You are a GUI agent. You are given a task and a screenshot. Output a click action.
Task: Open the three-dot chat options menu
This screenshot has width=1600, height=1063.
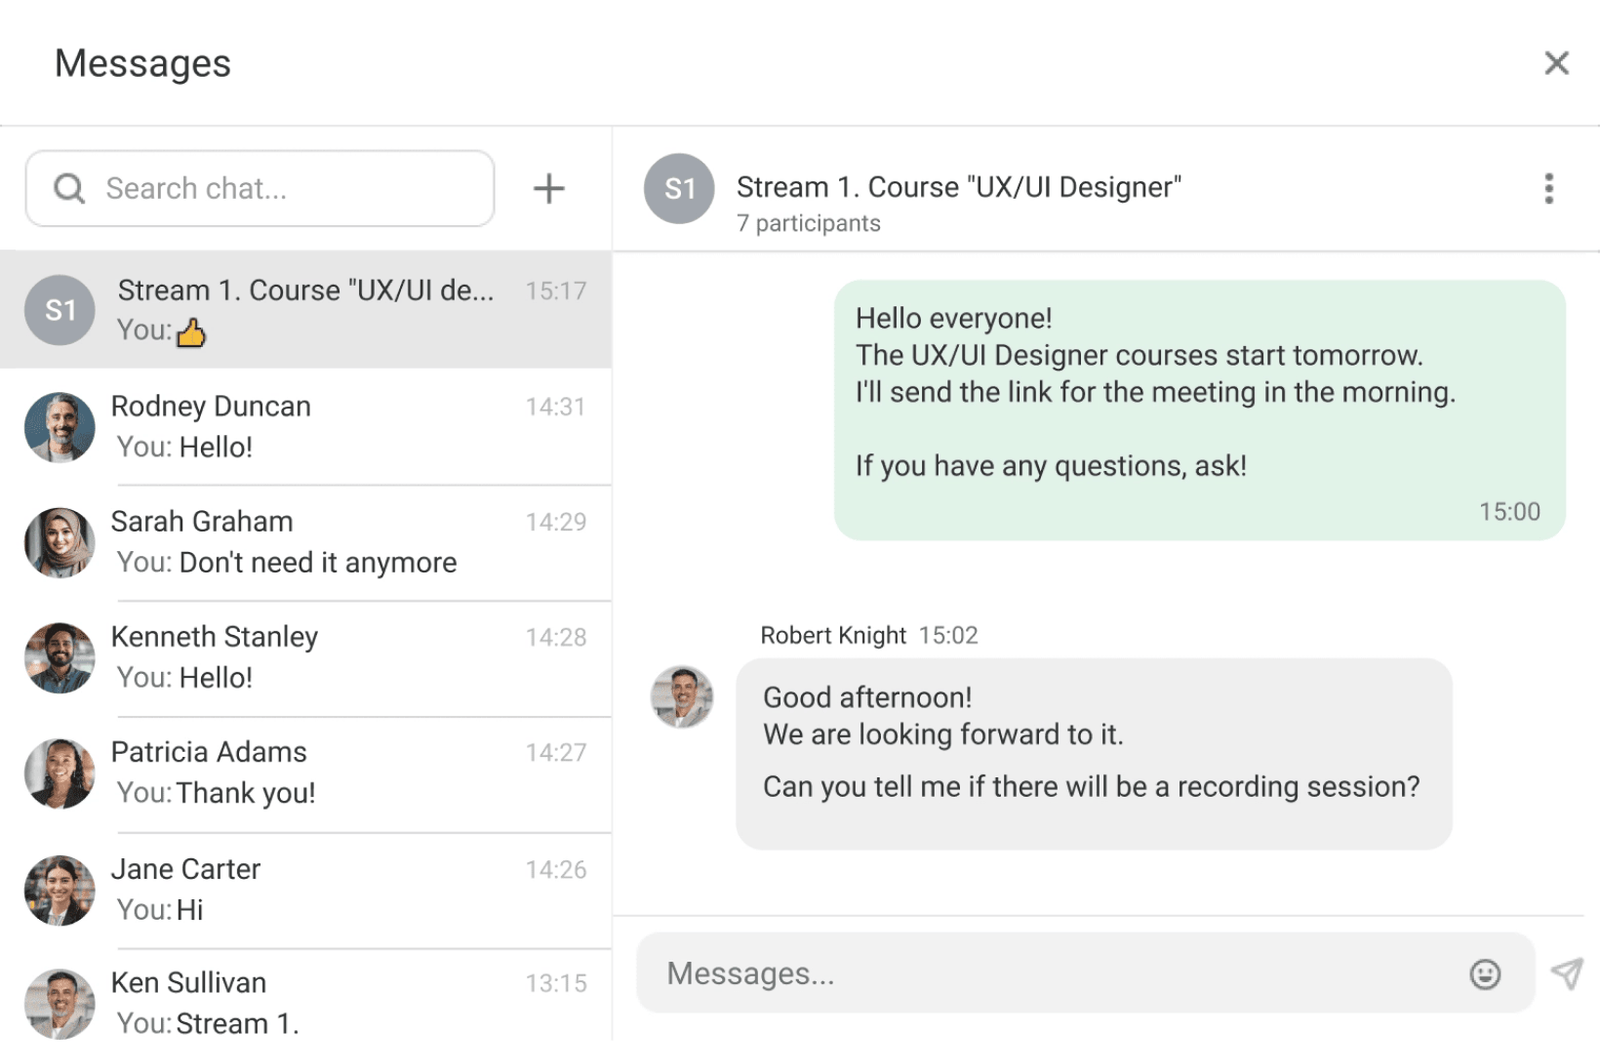[x=1548, y=188]
